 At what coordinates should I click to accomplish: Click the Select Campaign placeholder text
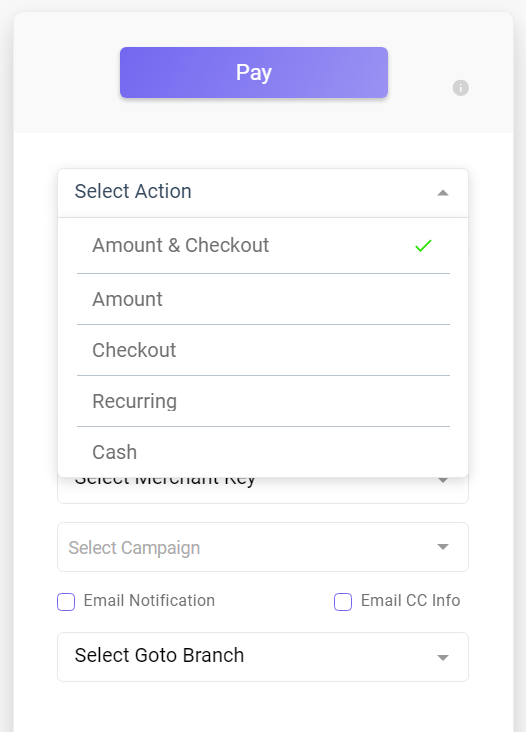click(134, 548)
